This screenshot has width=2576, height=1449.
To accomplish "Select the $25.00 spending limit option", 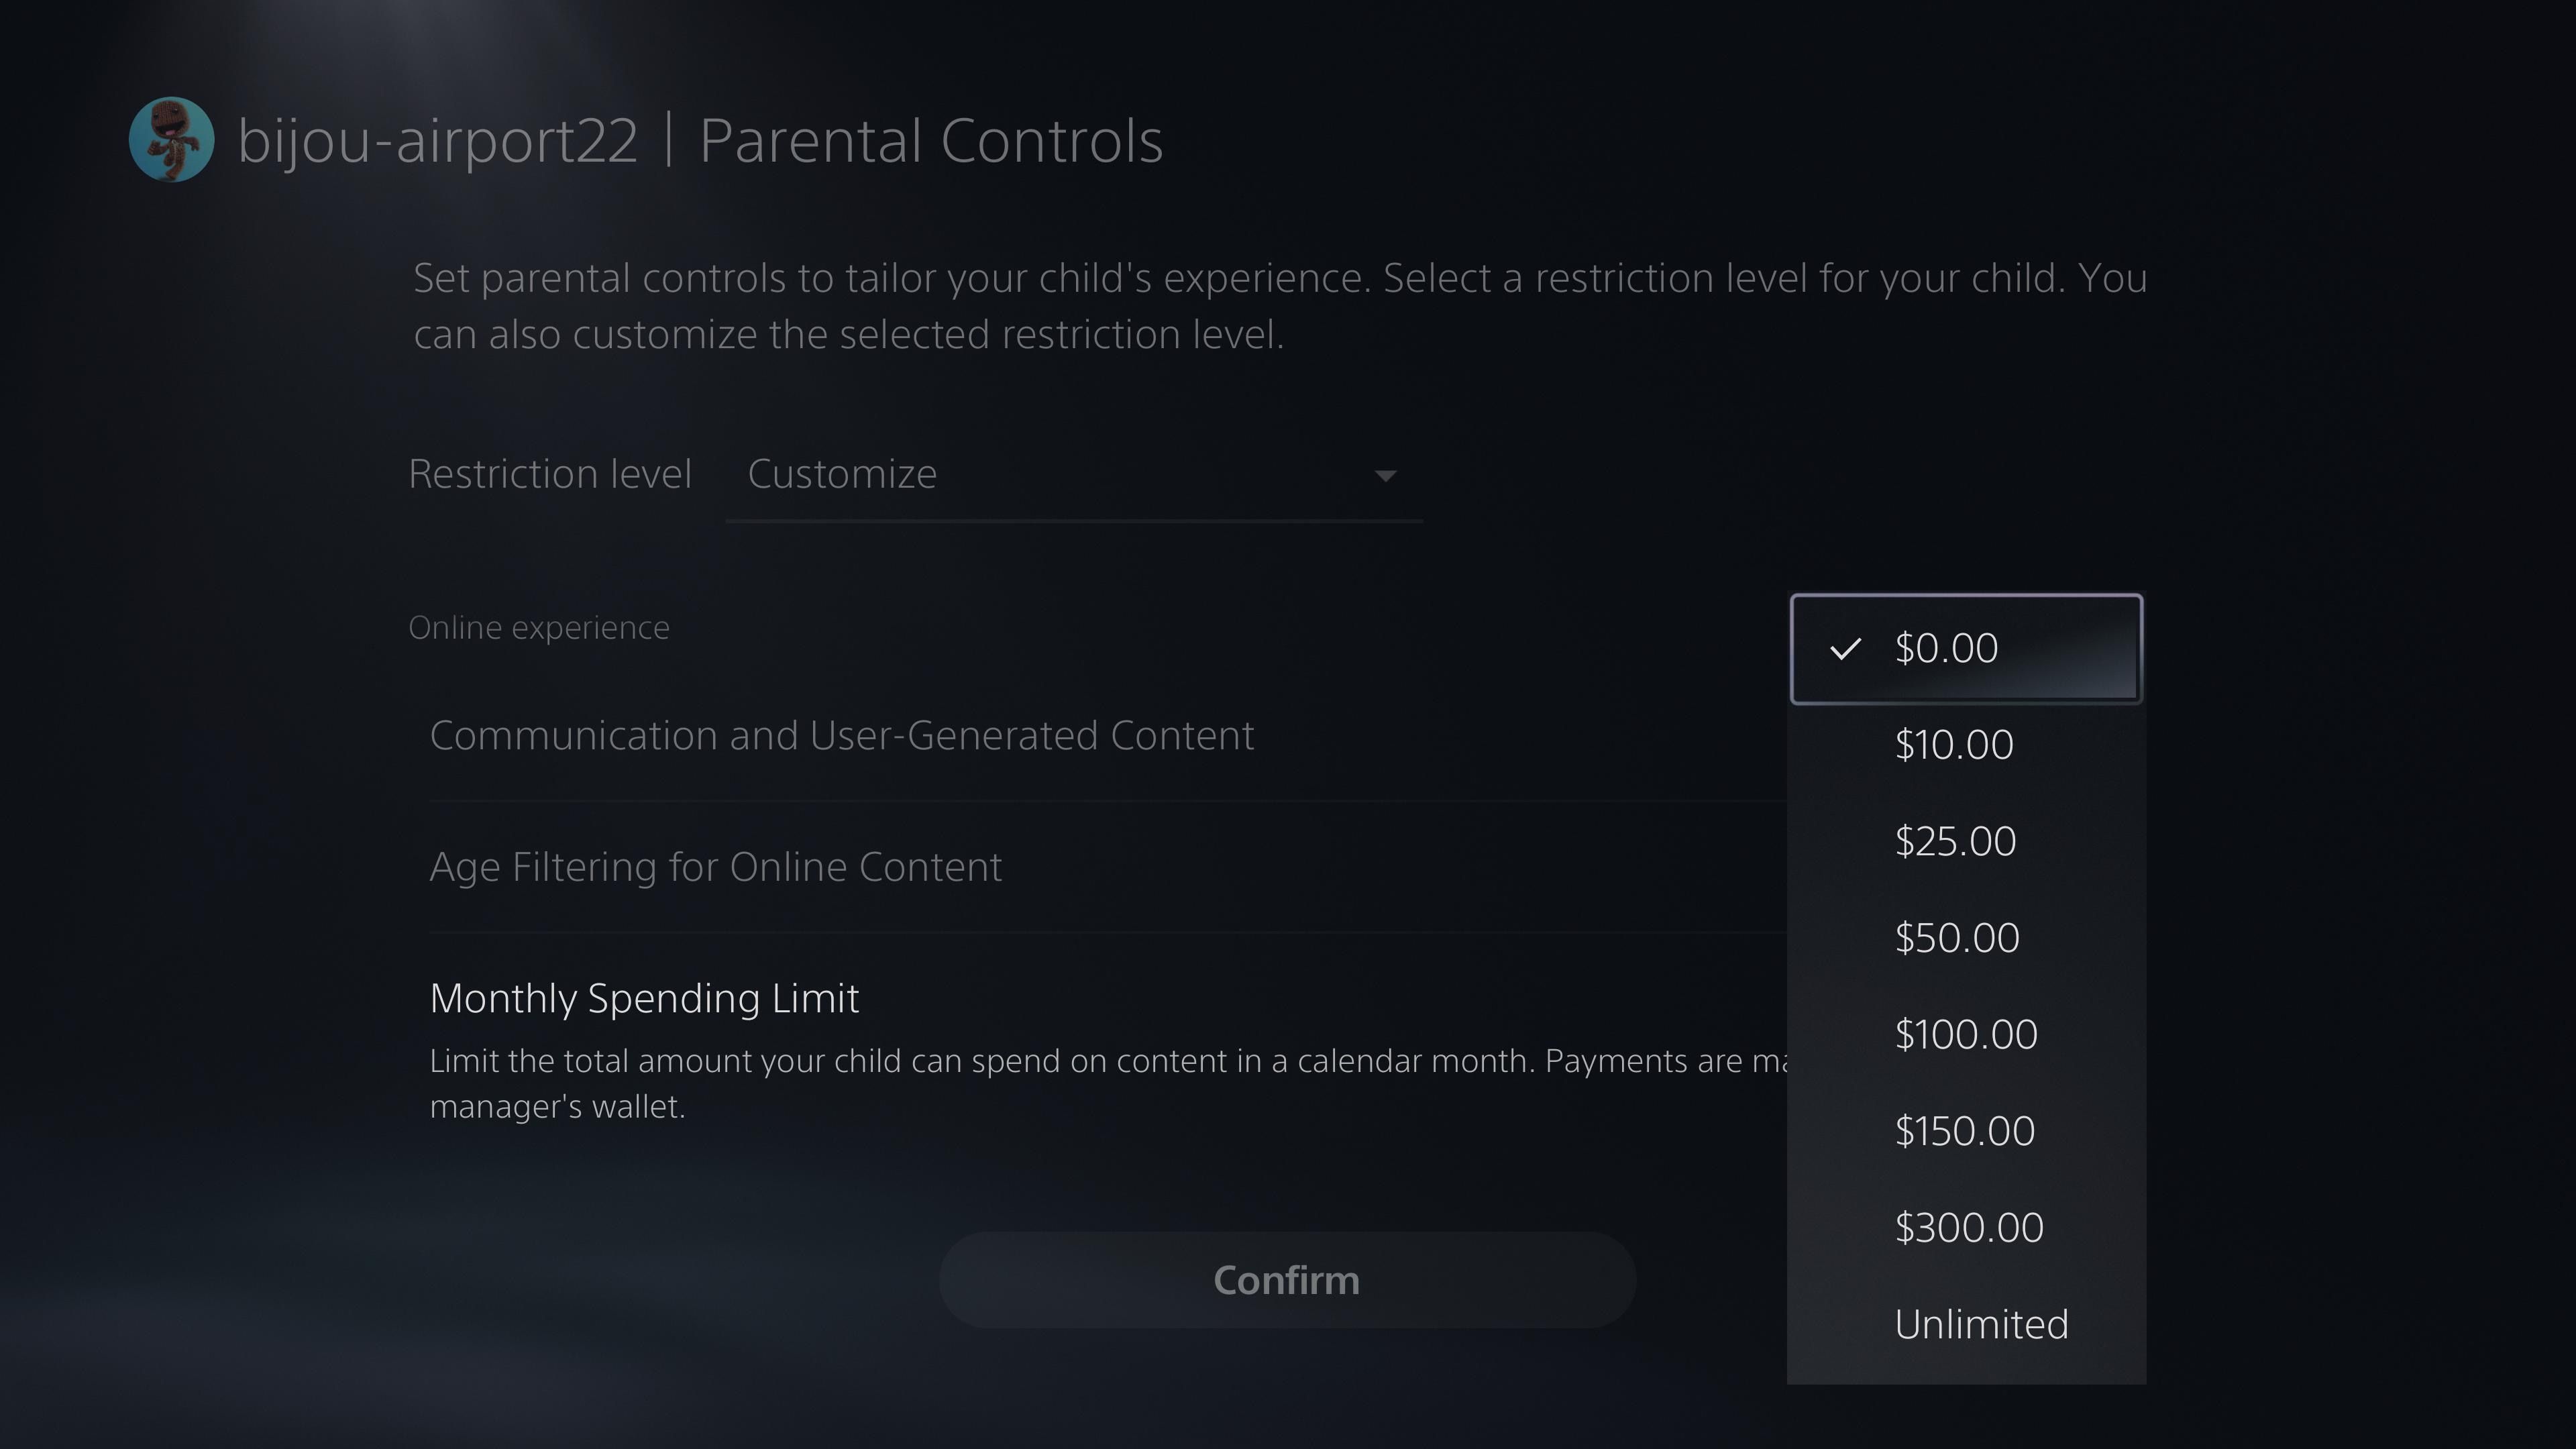I will click(x=1956, y=841).
